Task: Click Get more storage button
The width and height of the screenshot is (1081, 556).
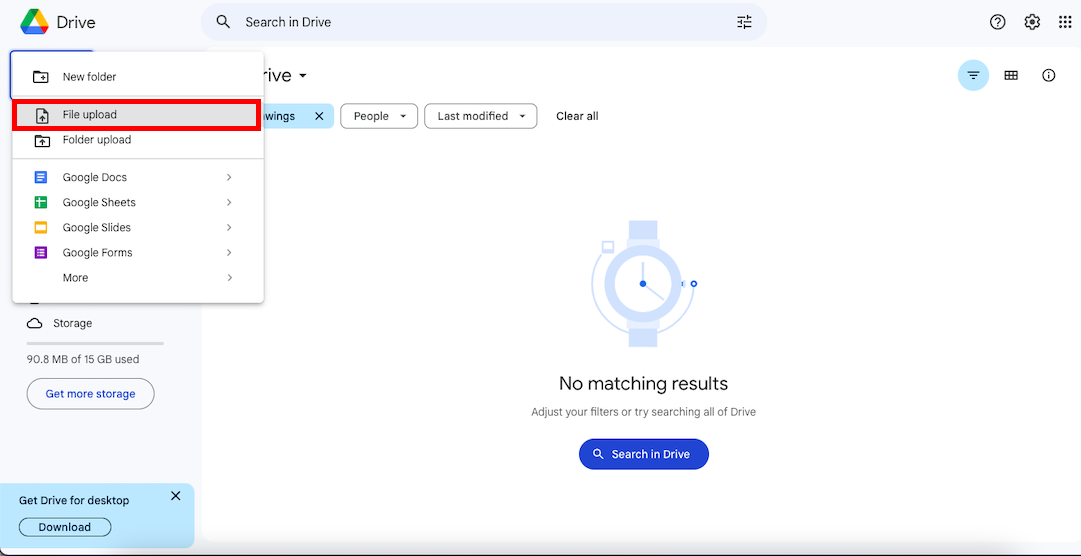Action: point(90,394)
